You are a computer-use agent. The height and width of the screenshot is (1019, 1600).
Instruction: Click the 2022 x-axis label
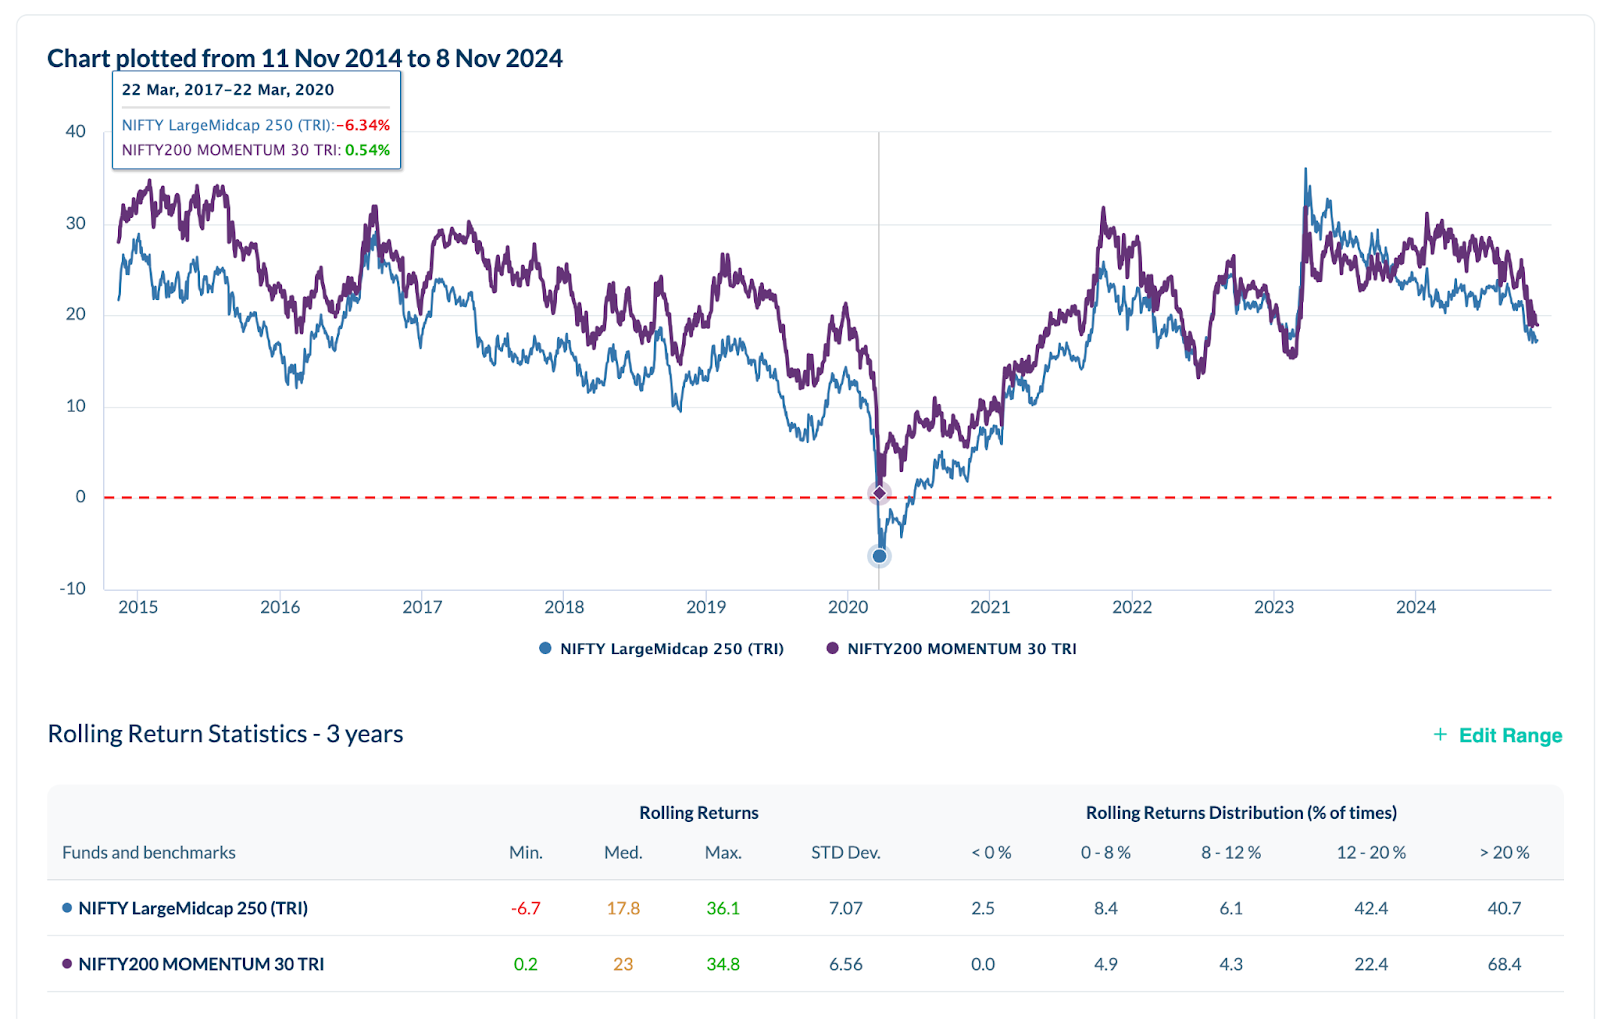click(x=1132, y=607)
